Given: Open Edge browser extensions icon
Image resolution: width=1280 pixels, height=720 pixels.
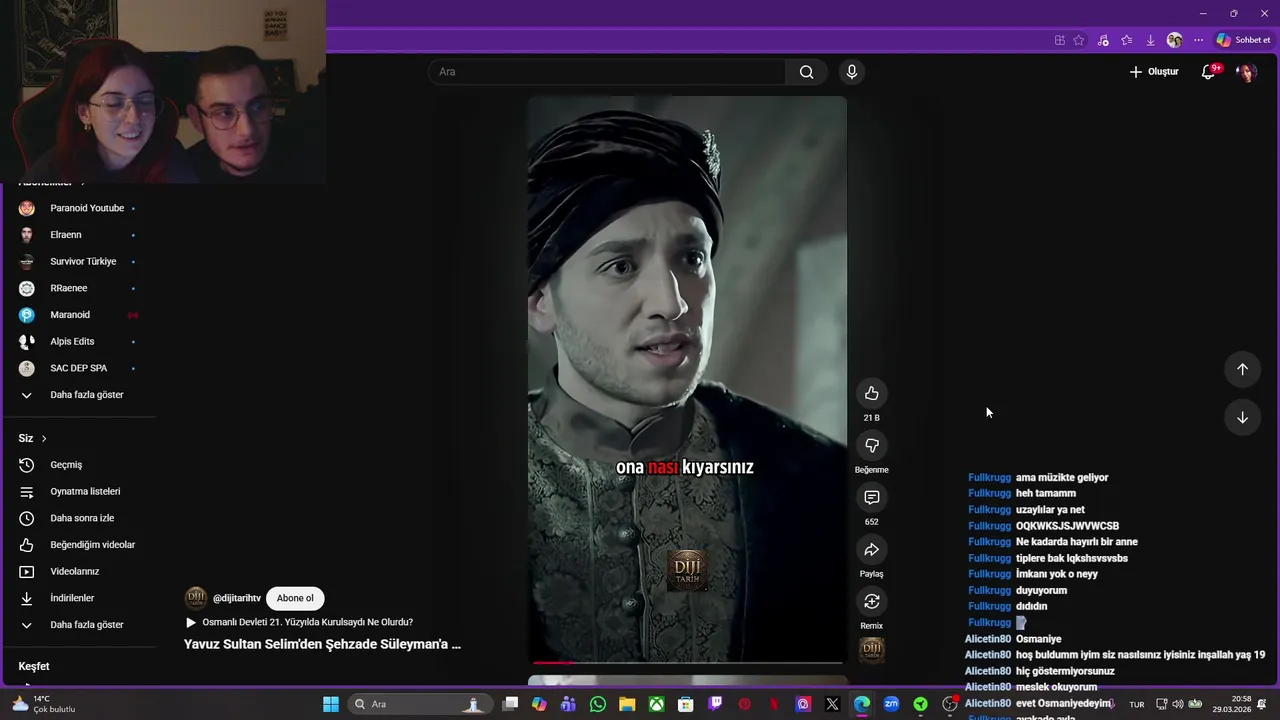Looking at the screenshot, I should 1059,40.
